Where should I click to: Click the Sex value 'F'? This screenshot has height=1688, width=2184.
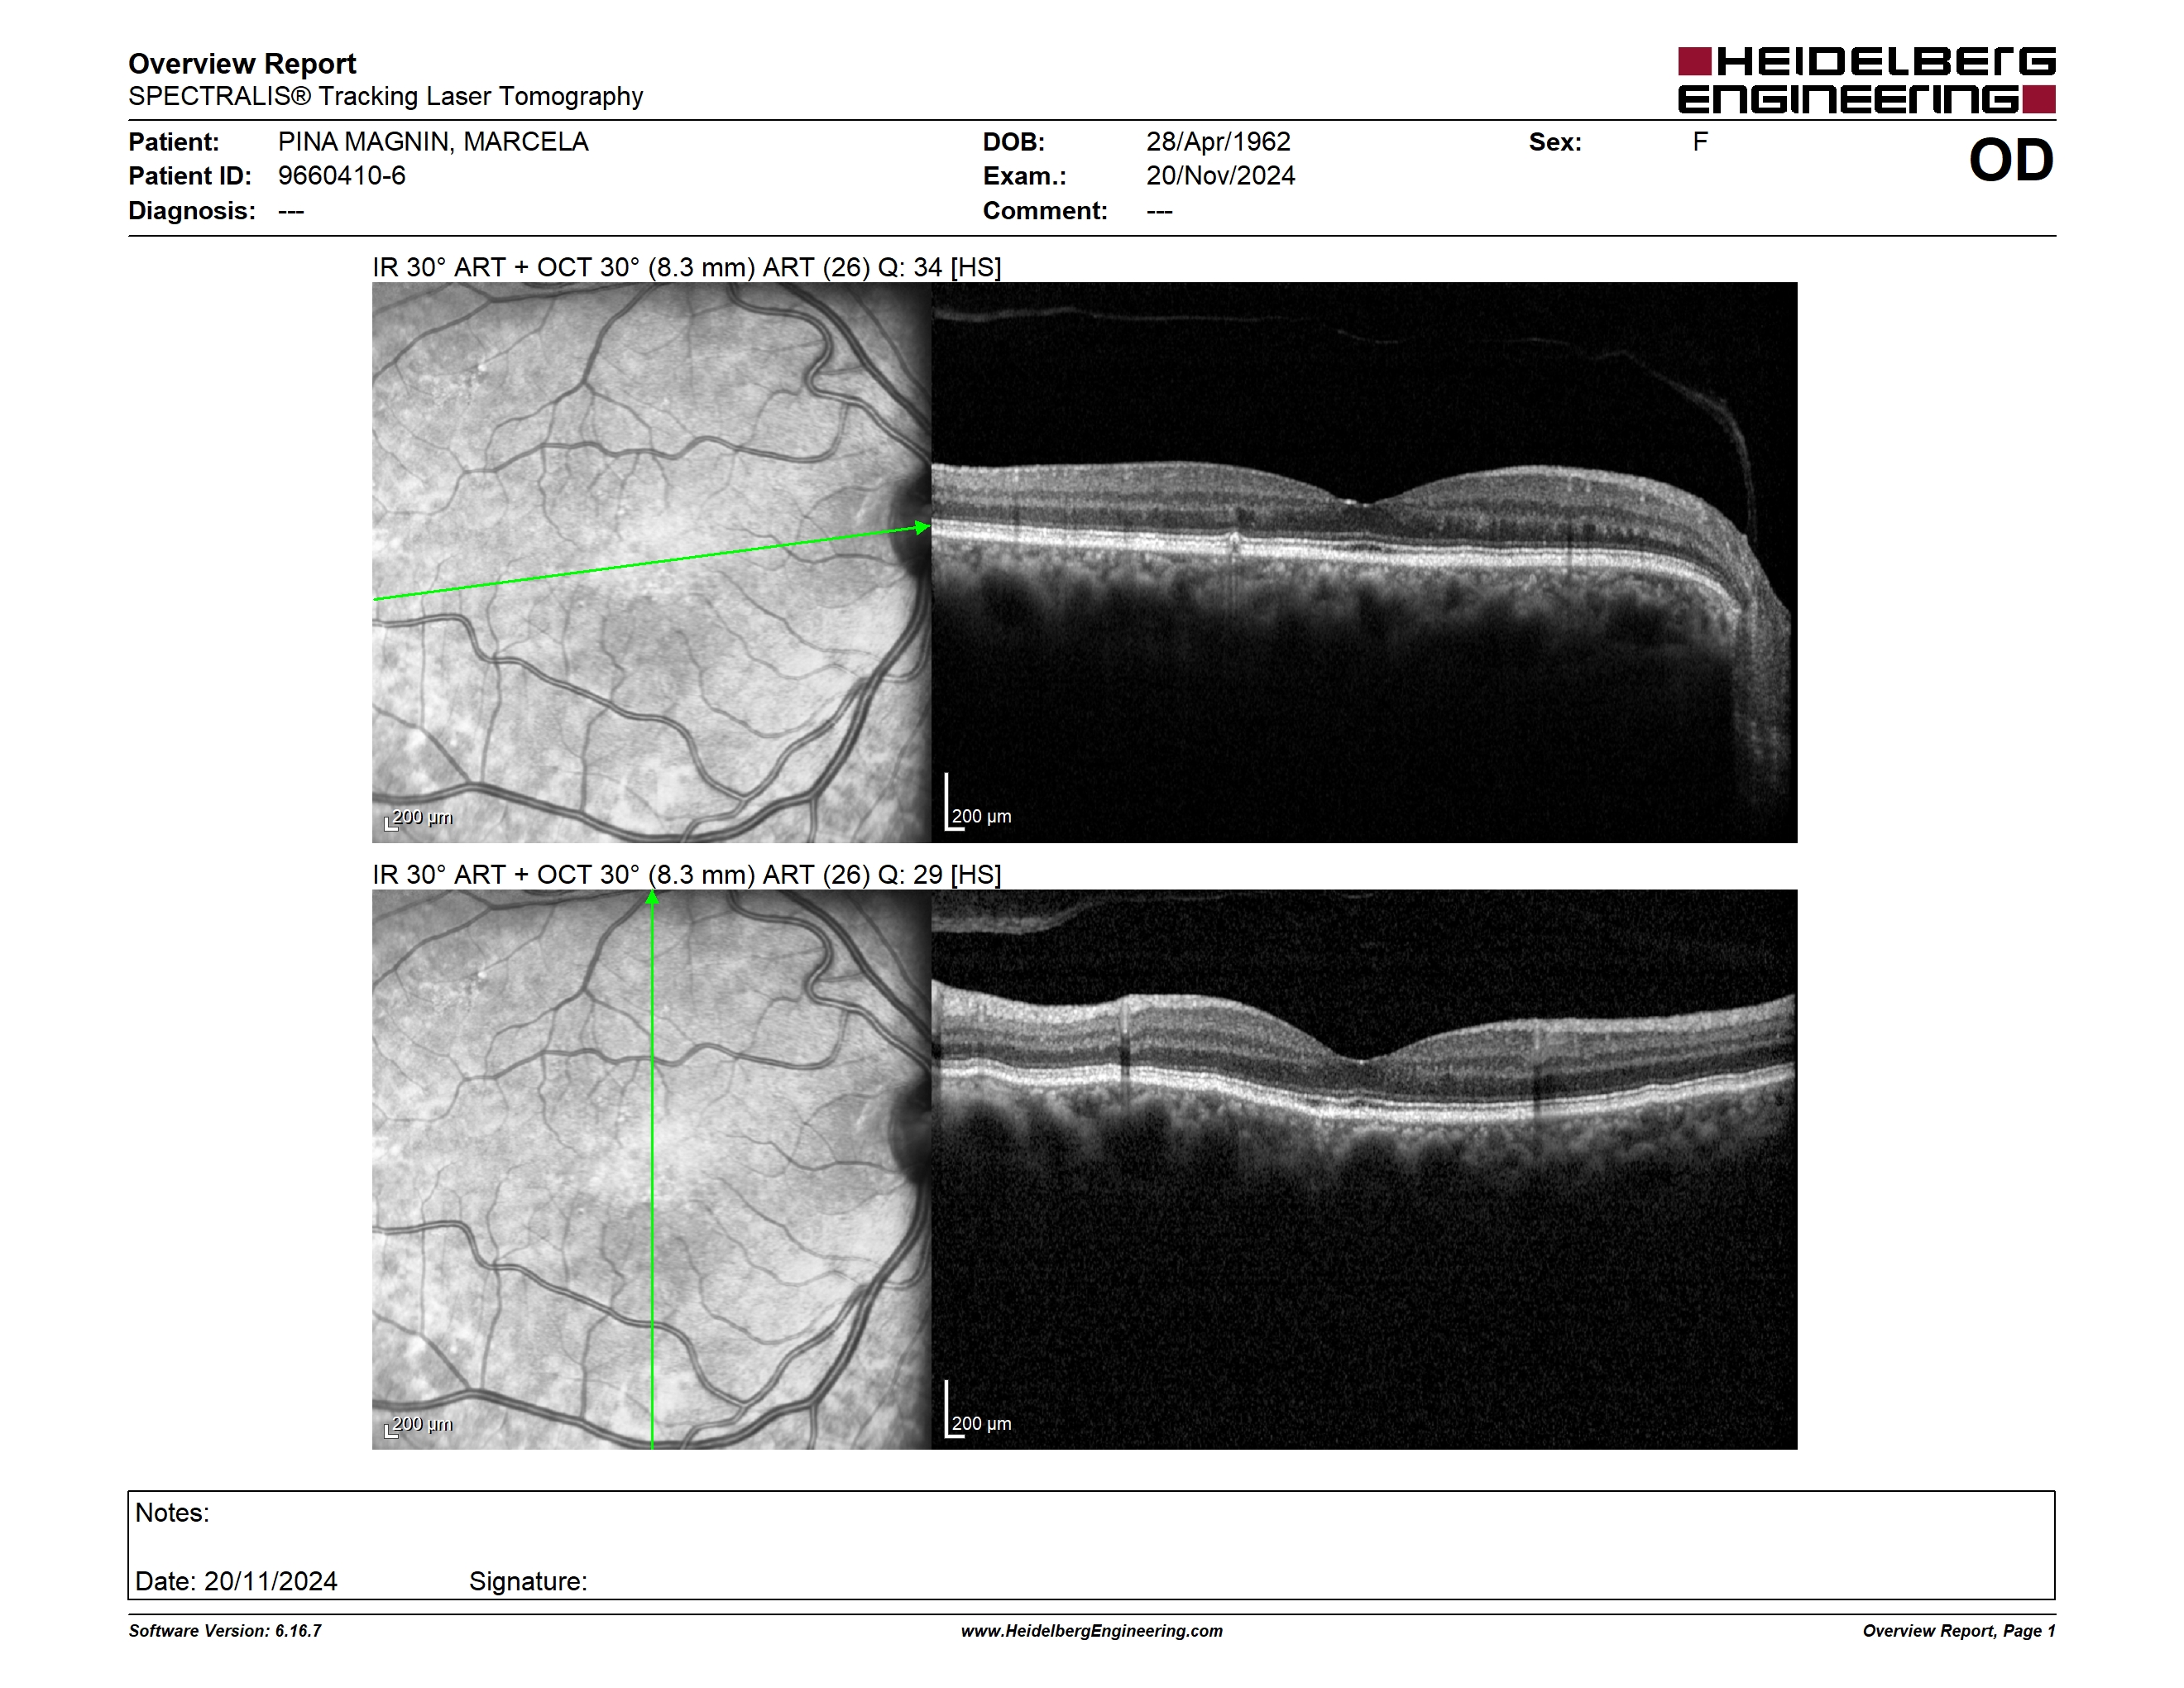pyautogui.click(x=1700, y=142)
